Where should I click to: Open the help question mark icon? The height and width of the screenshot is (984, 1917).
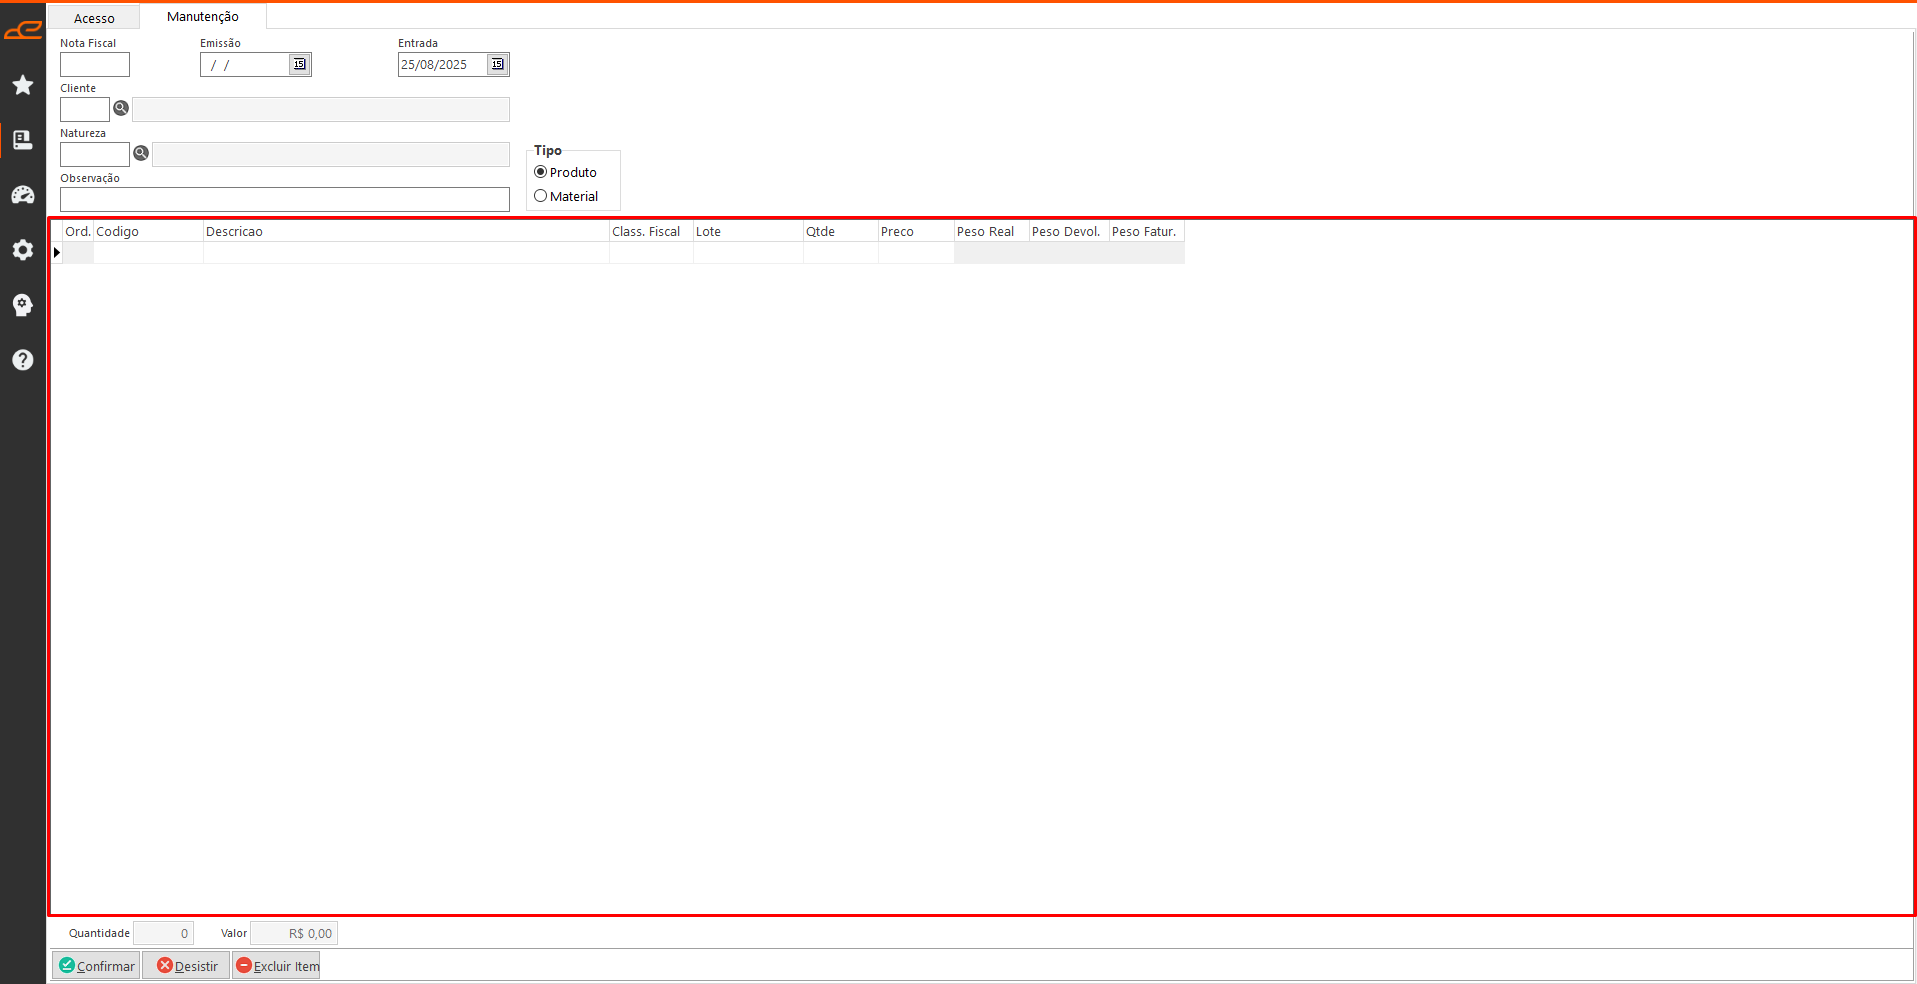(x=23, y=360)
